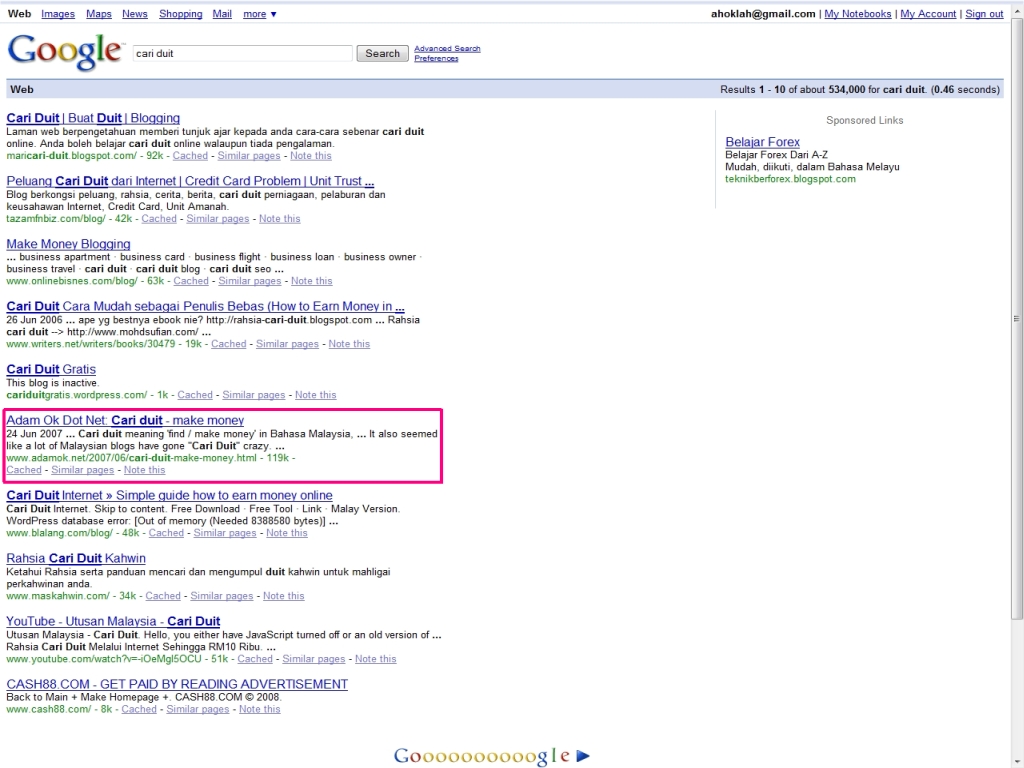Open My Notebooks link

[857, 14]
